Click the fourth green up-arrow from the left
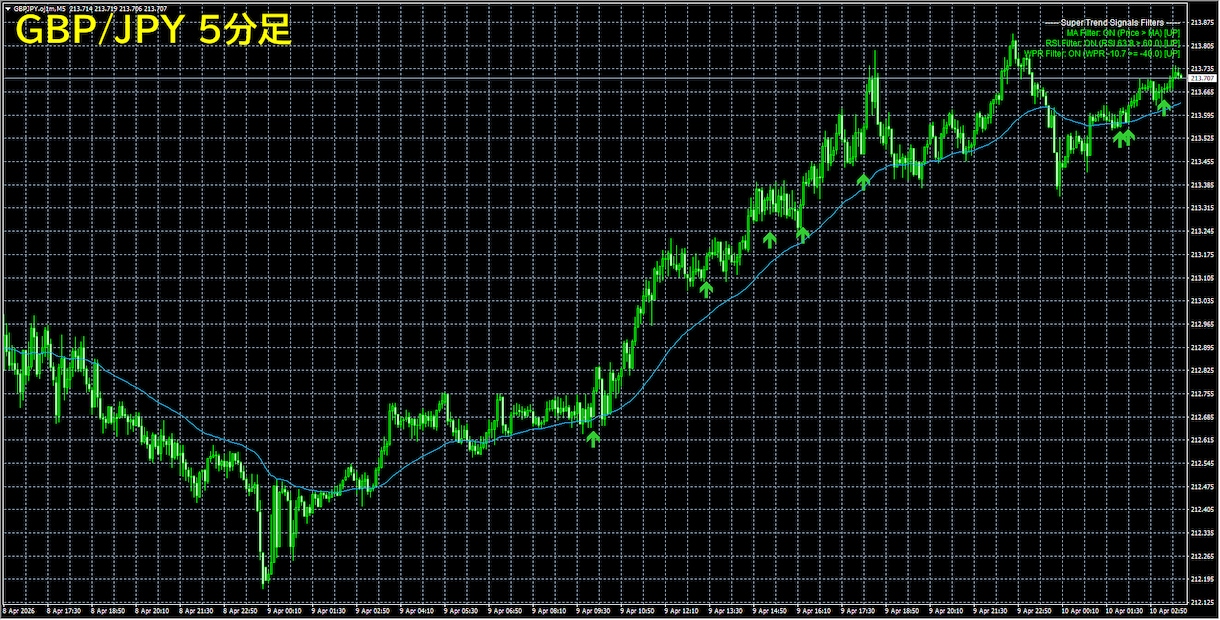The image size is (1220, 620). click(802, 235)
